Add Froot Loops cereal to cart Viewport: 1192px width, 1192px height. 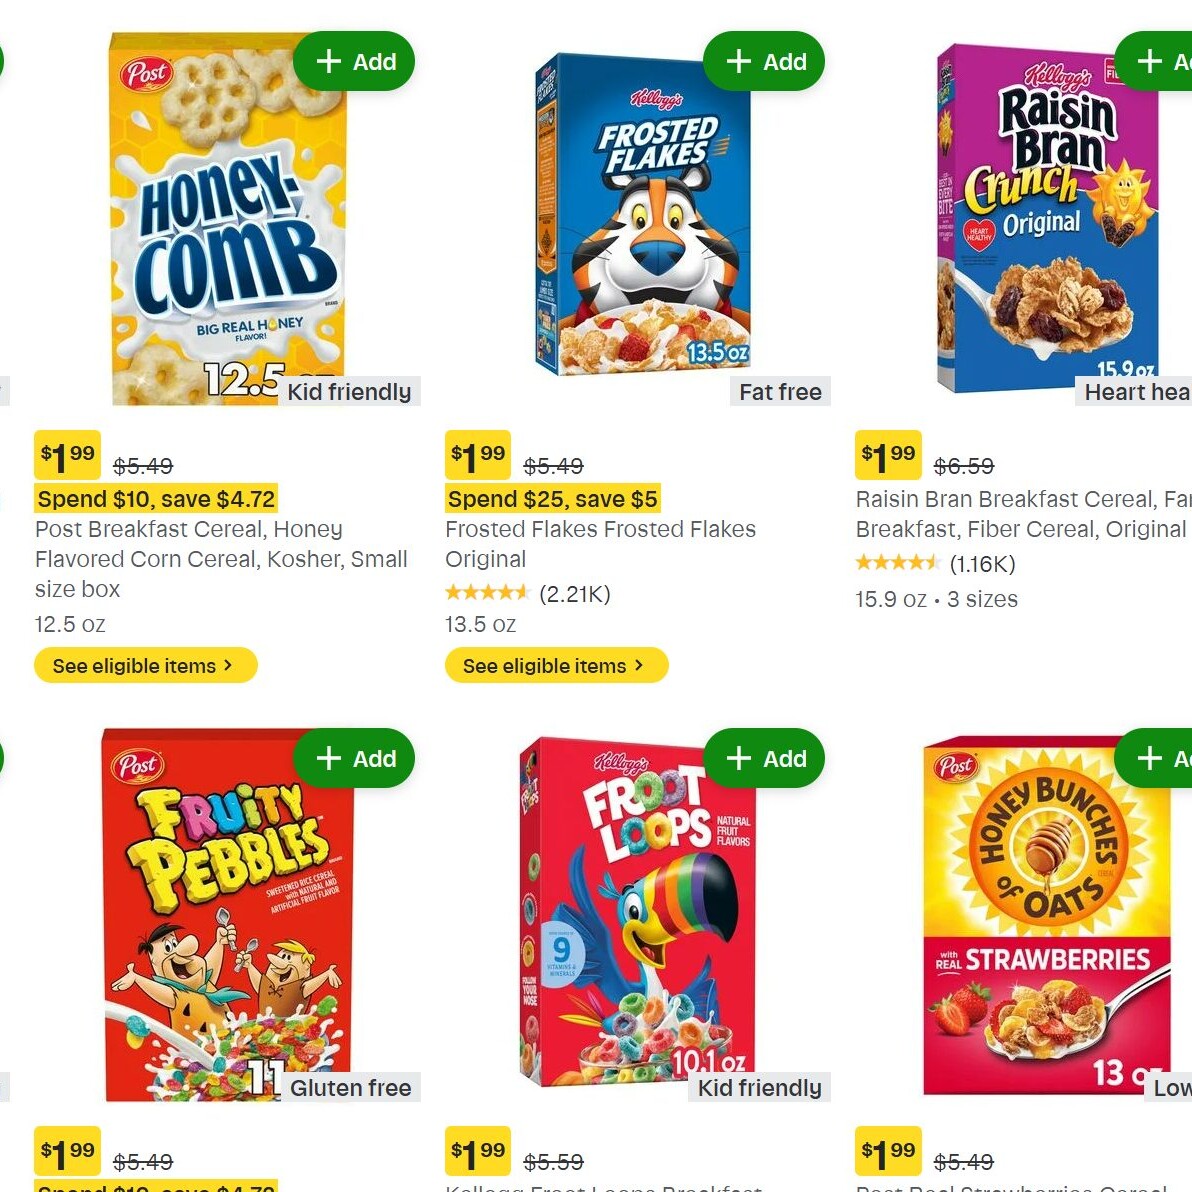point(764,759)
